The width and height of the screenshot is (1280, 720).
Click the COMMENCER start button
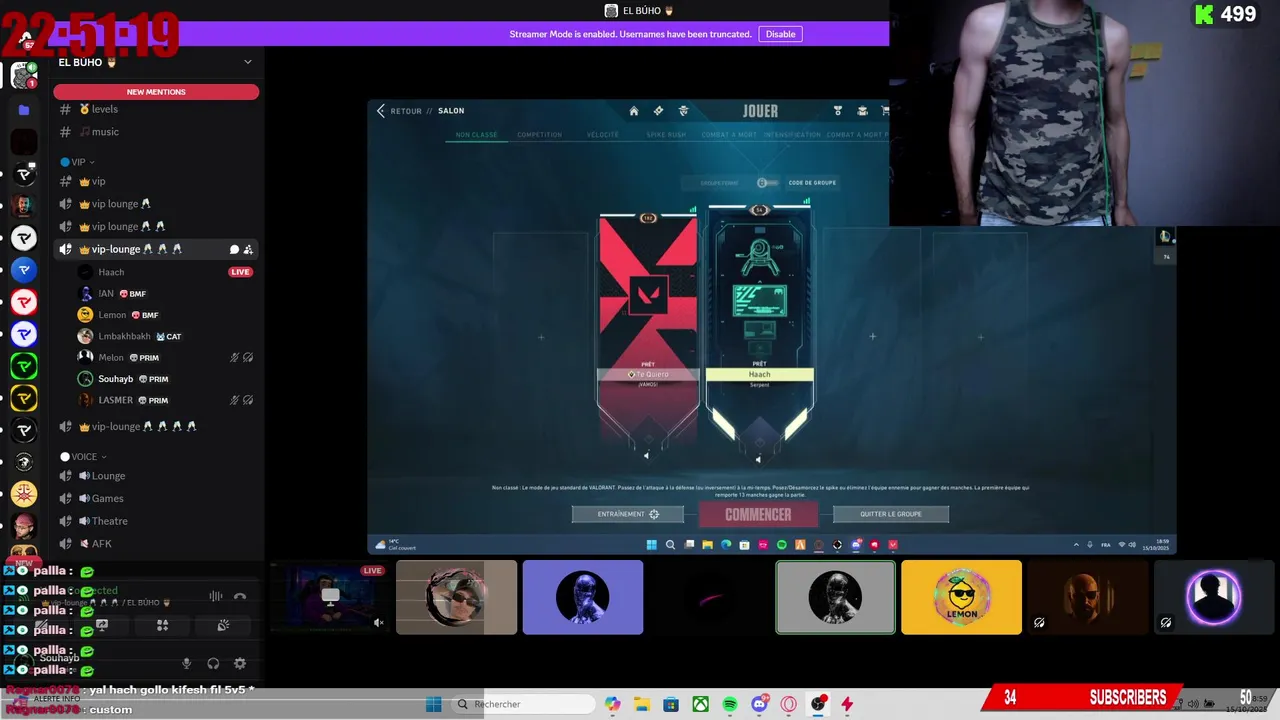[758, 514]
